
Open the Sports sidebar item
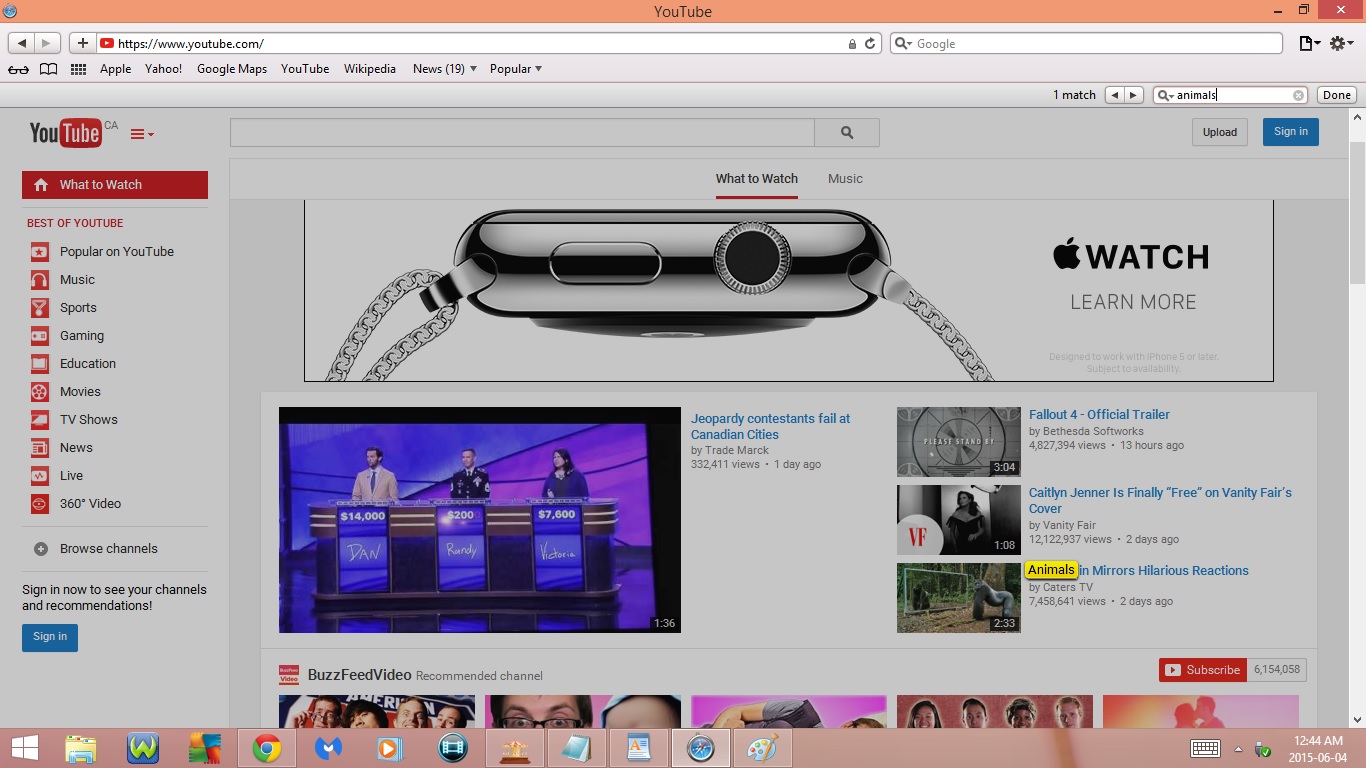click(78, 308)
